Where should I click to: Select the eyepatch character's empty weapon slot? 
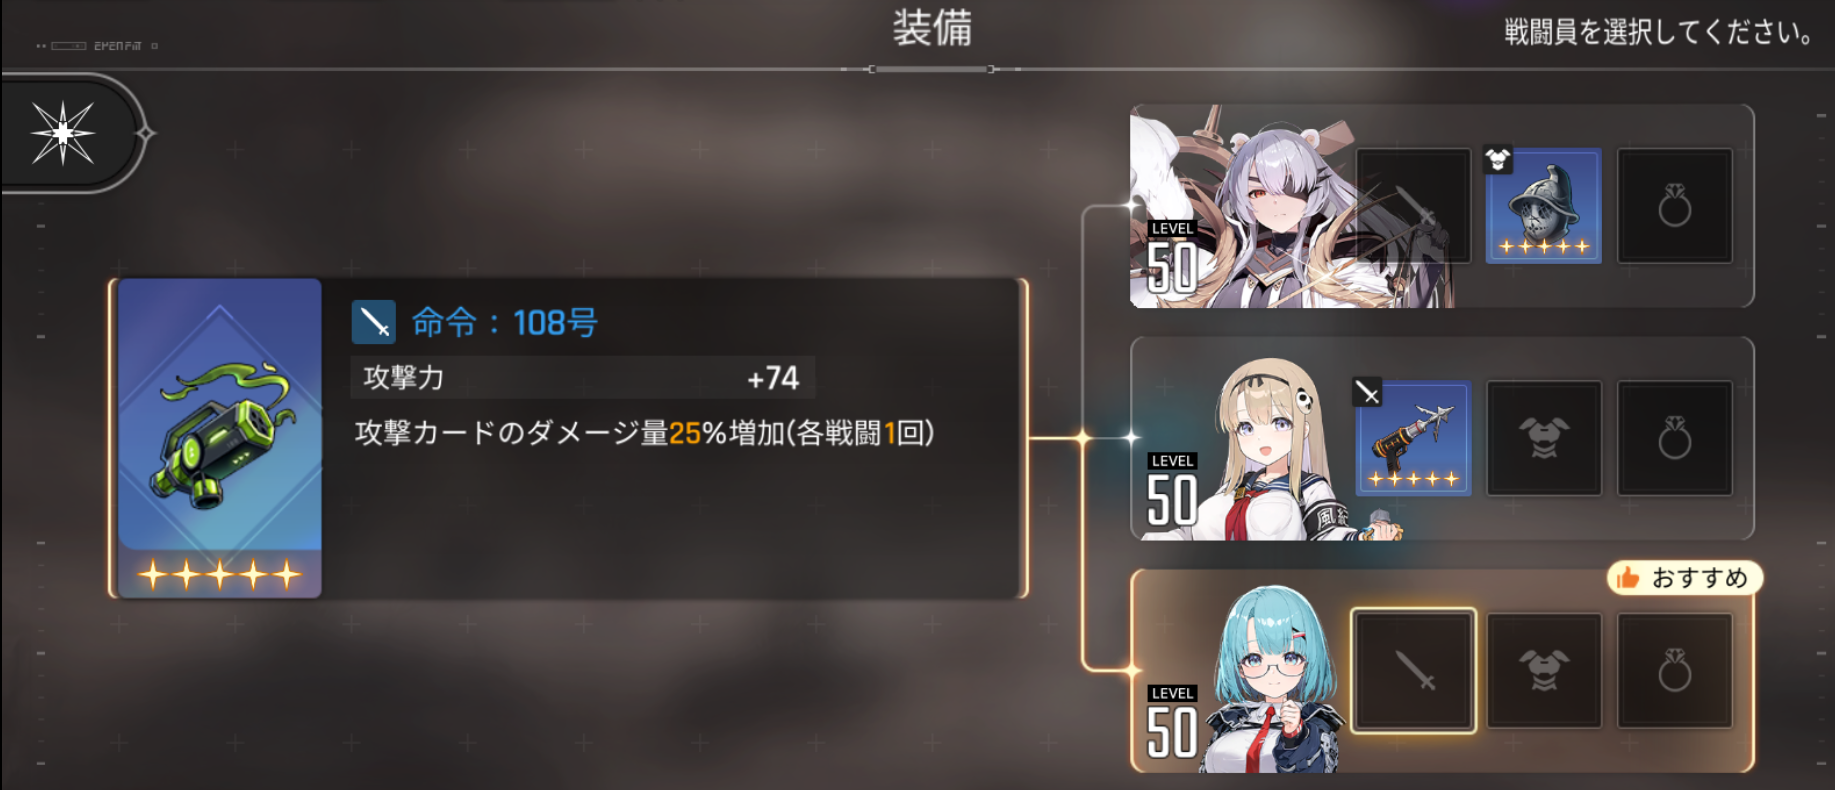[x=1413, y=206]
